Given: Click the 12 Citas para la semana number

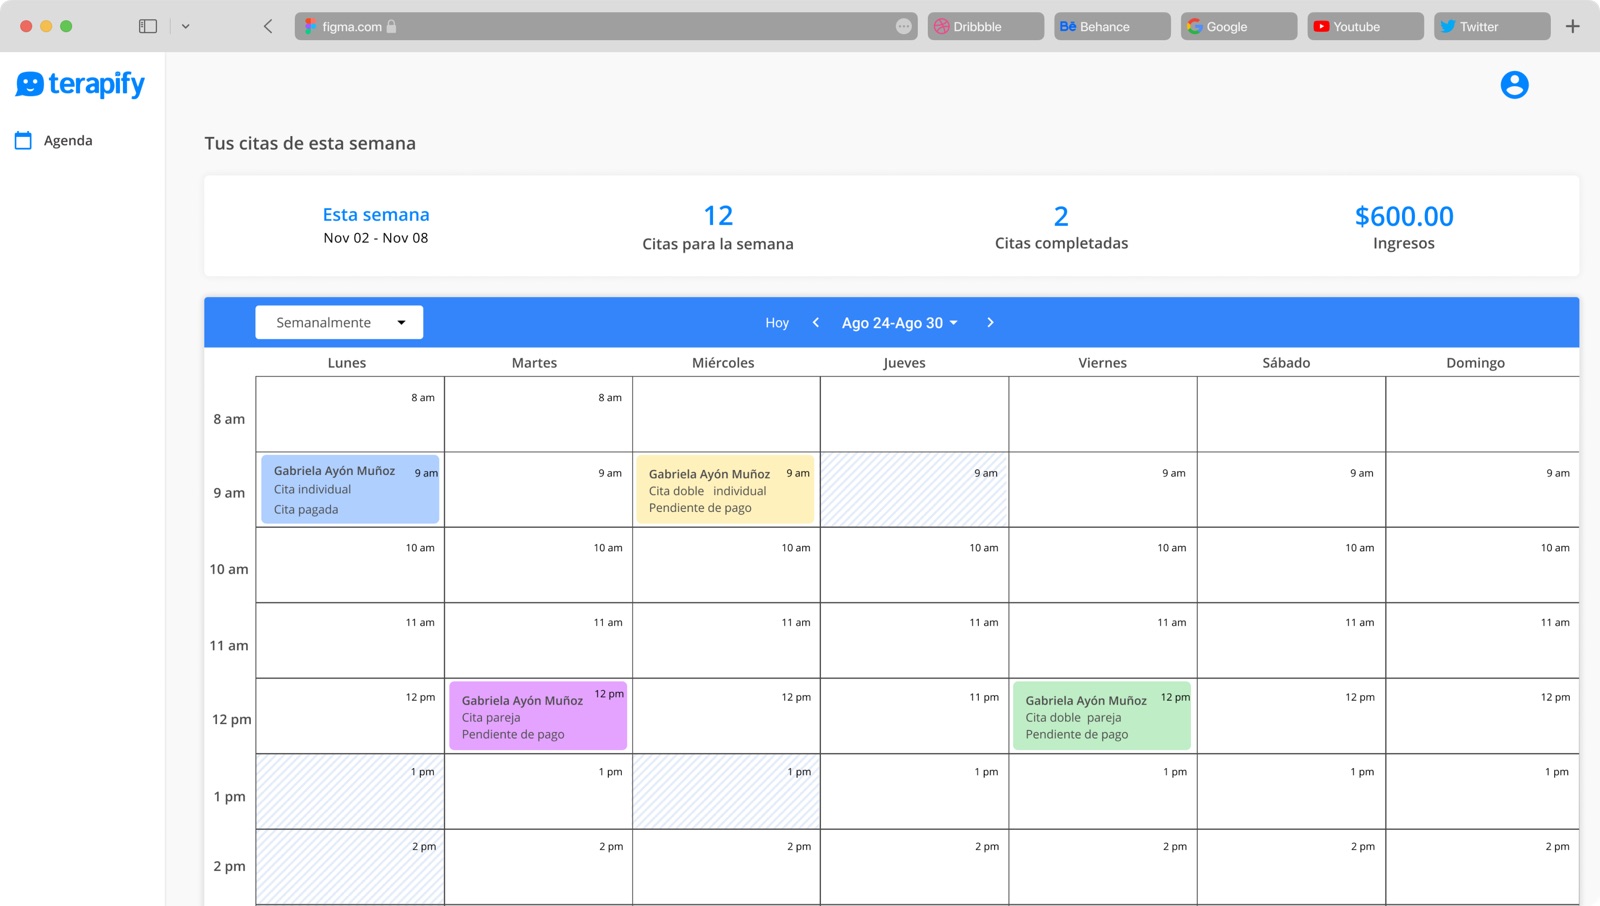Looking at the screenshot, I should click(718, 216).
